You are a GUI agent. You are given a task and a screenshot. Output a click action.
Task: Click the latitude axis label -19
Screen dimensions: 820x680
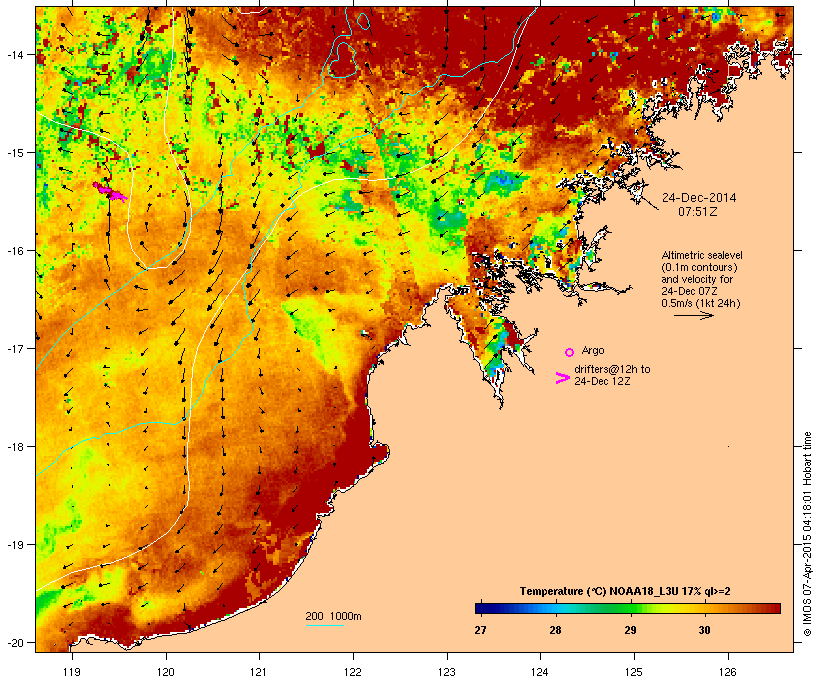15,545
